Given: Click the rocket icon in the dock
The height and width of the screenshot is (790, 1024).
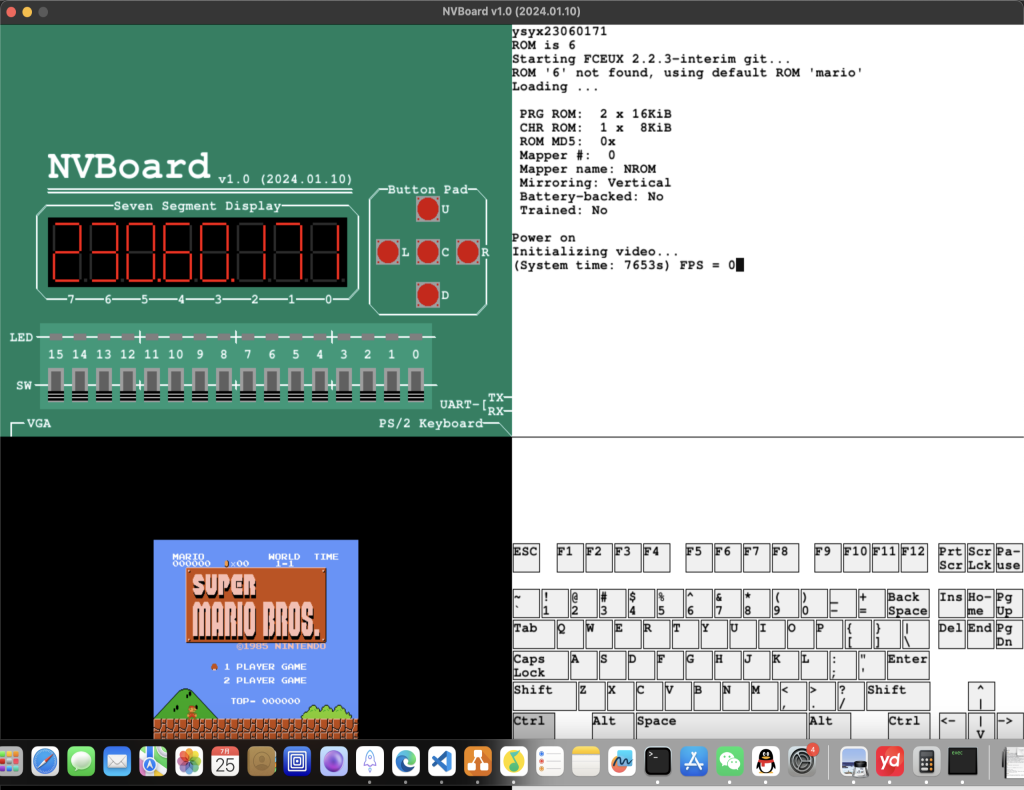Looking at the screenshot, I should 370,761.
